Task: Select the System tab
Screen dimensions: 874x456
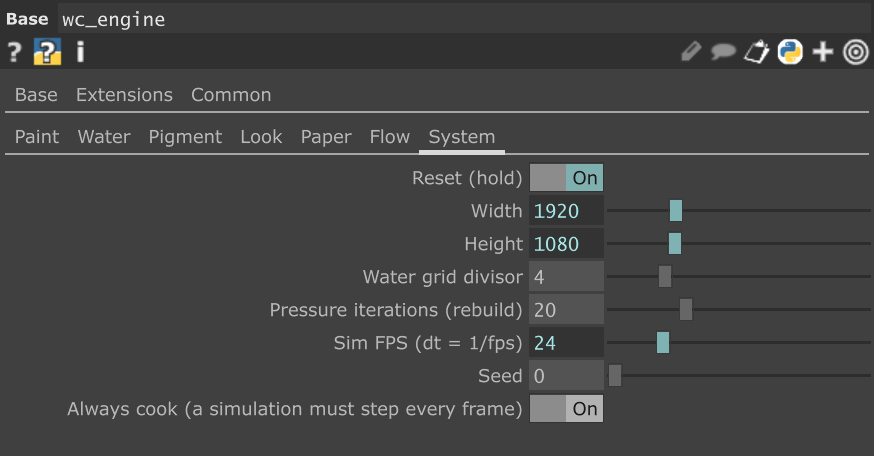Action: pos(462,137)
